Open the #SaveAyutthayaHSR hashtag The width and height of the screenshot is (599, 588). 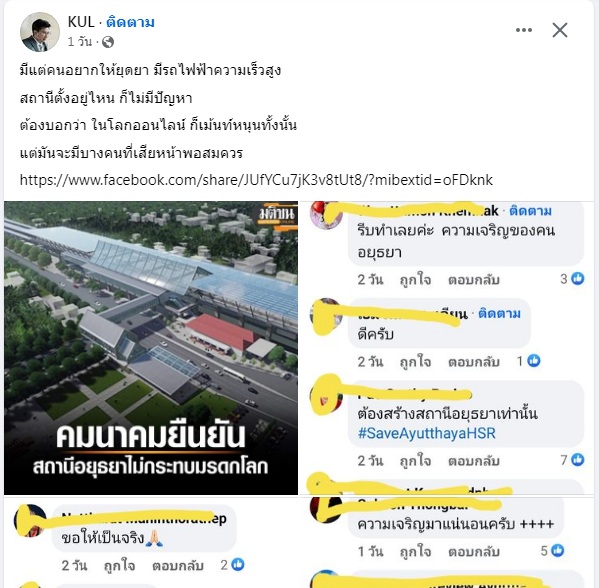click(x=427, y=433)
